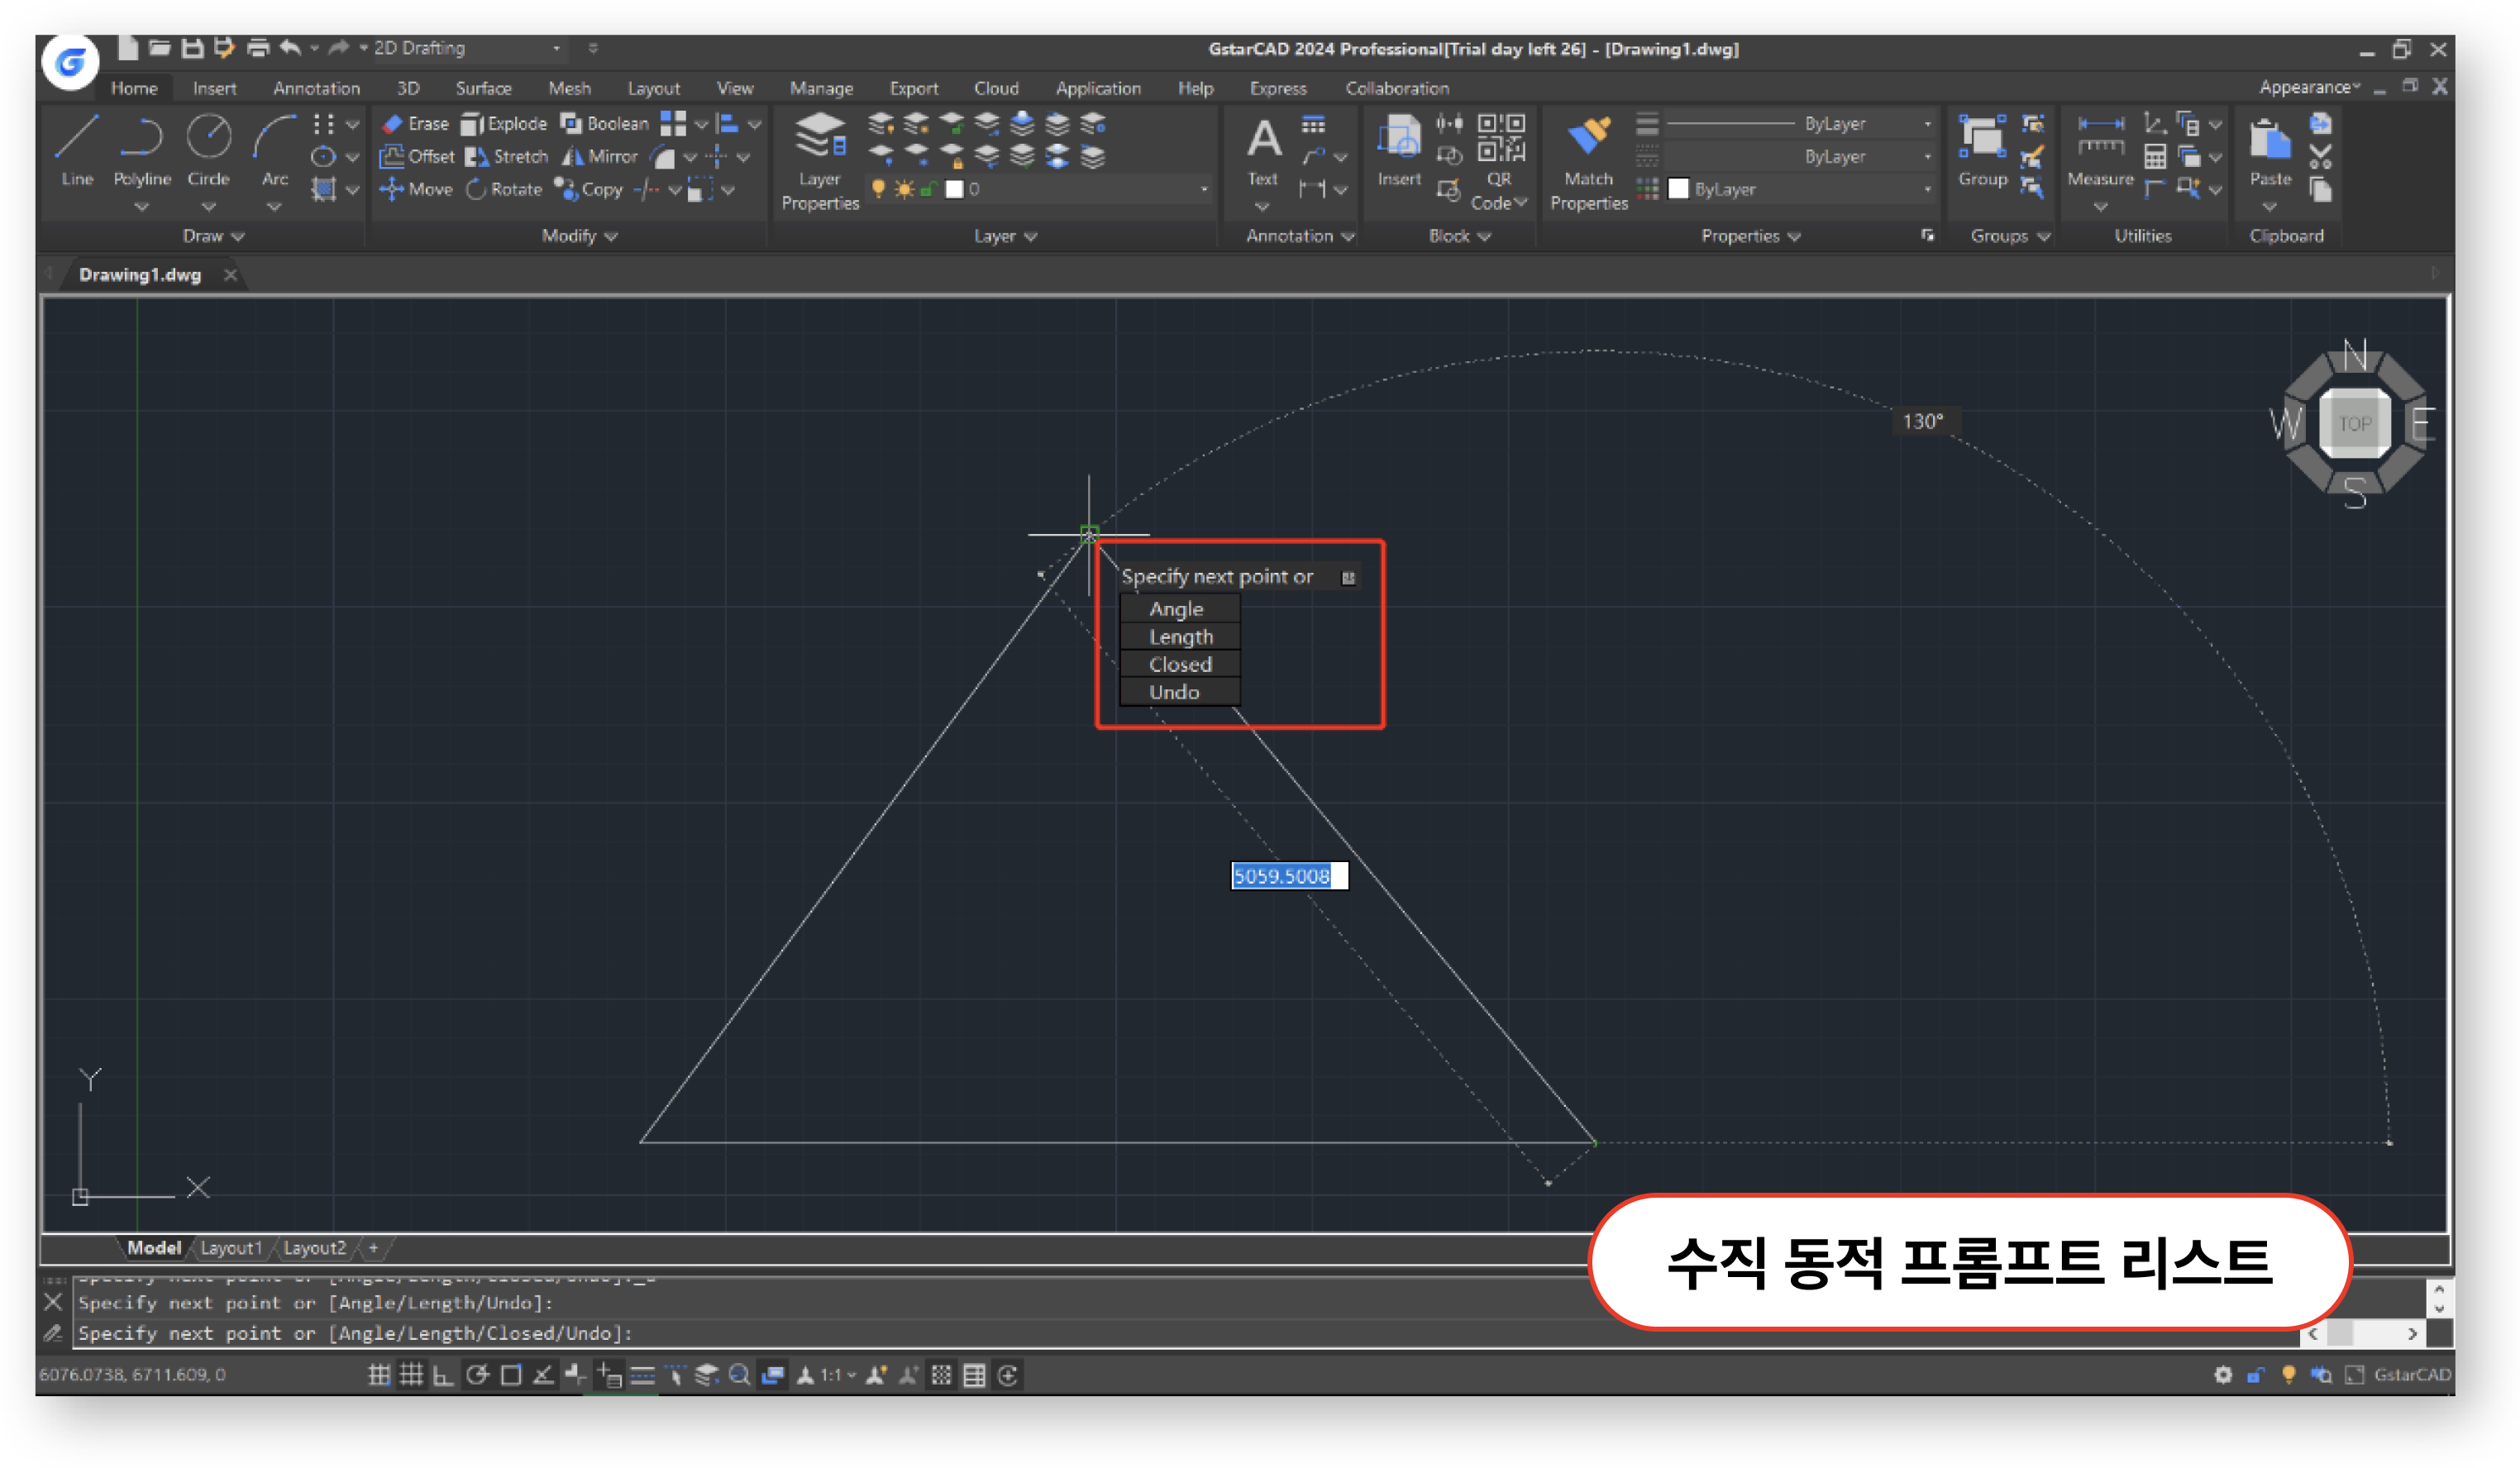Click the Boolean tool
The image size is (2520, 1468).
coord(605,123)
